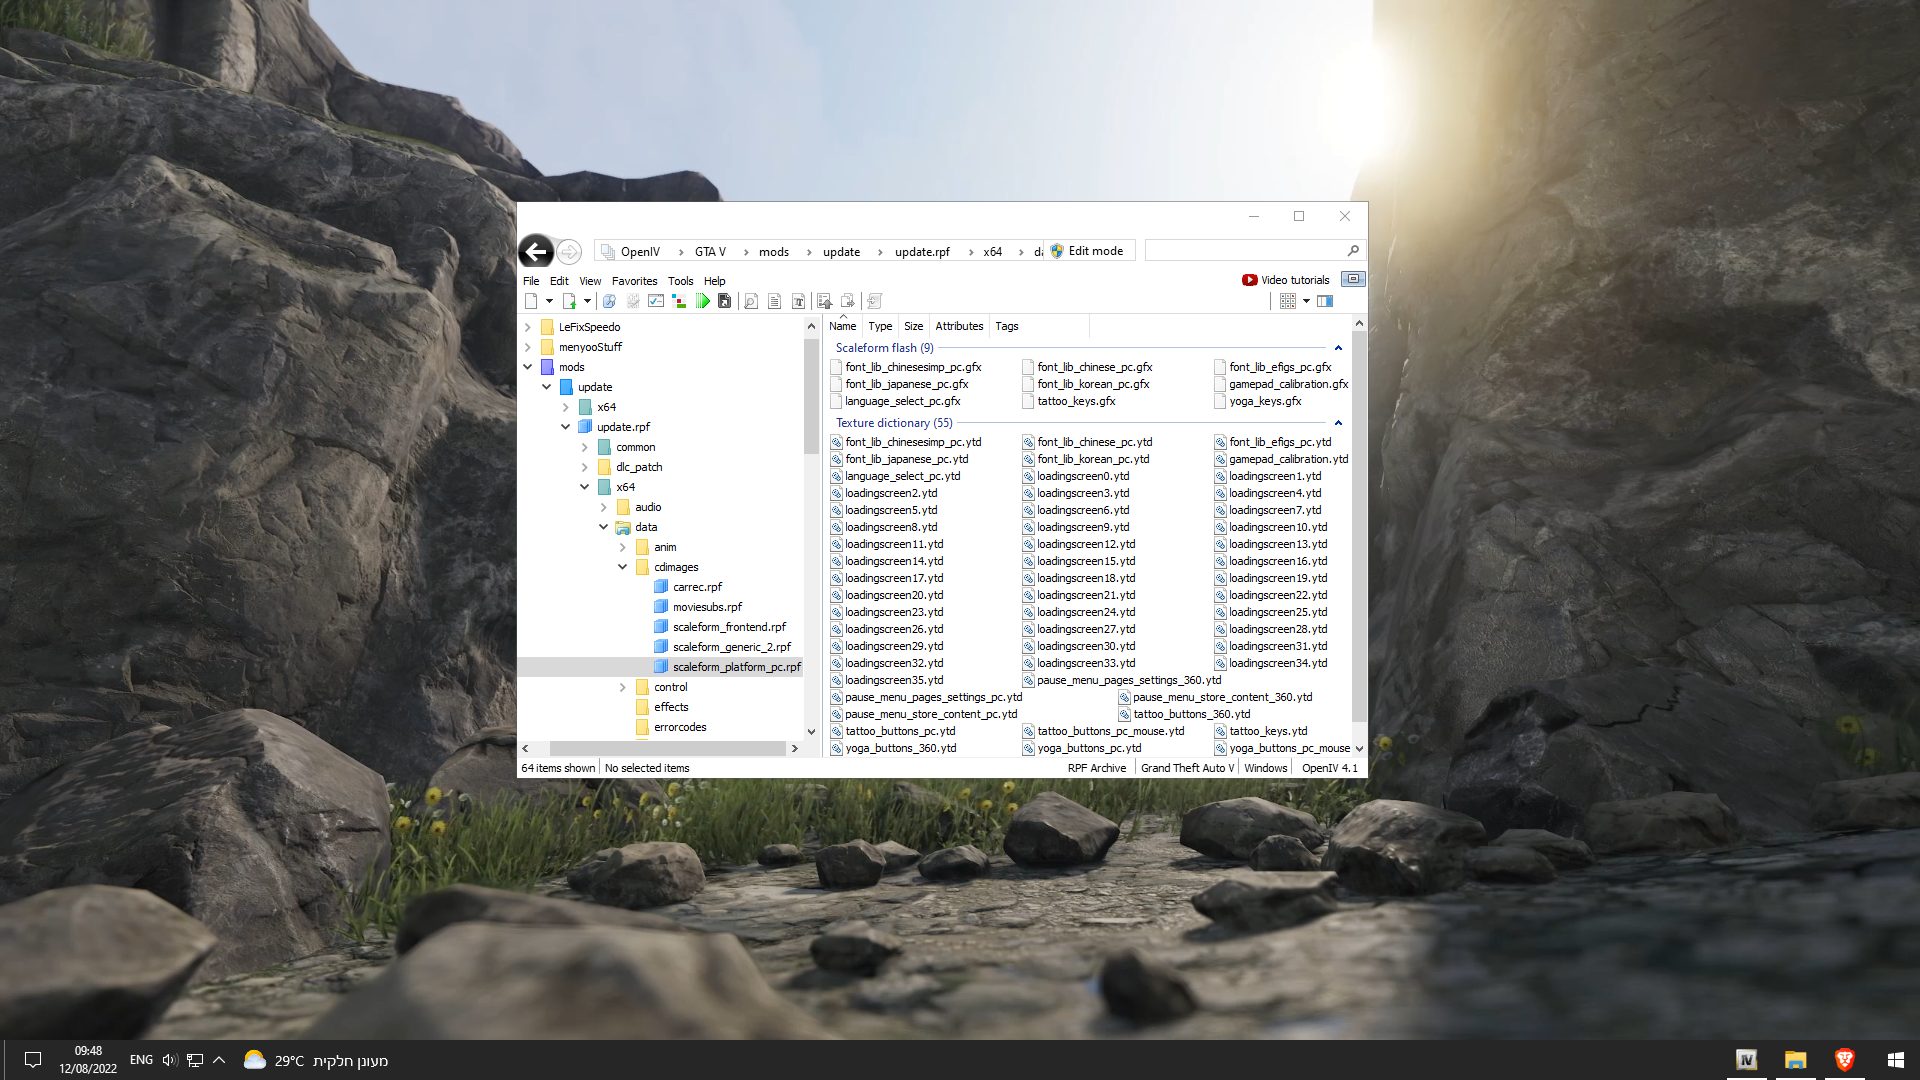Screen dimensions: 1920x1080
Task: Select loadingscreen12.ytd in file list
Action: (1085, 544)
